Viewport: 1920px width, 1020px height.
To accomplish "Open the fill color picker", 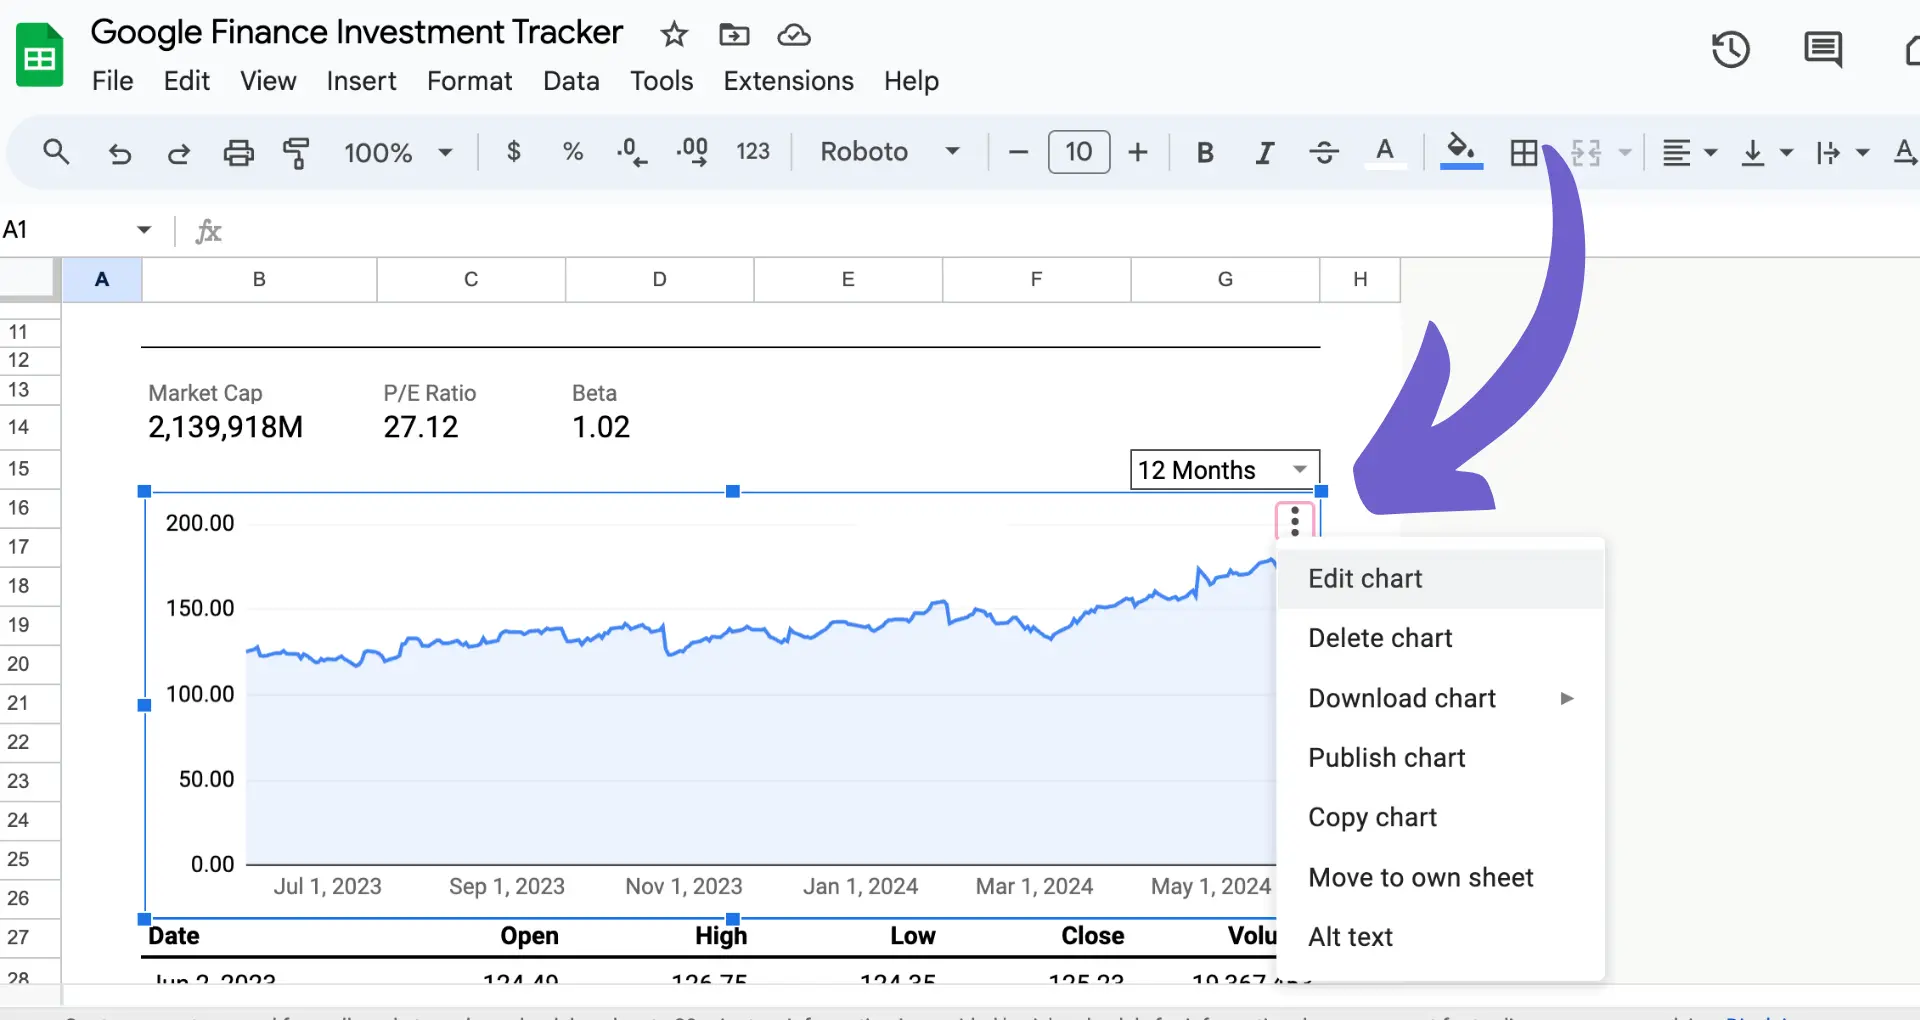I will 1460,153.
